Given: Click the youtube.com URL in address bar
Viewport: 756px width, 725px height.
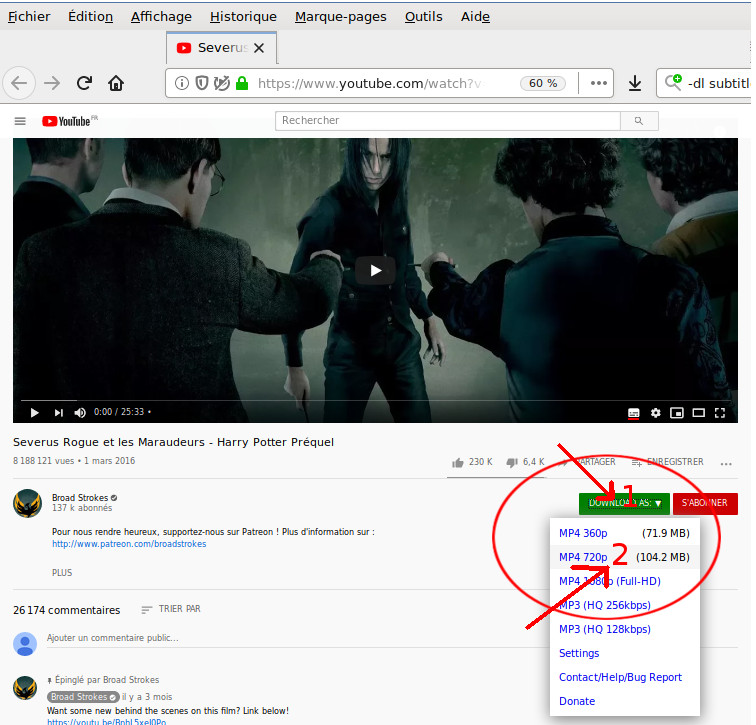Looking at the screenshot, I should (x=369, y=83).
